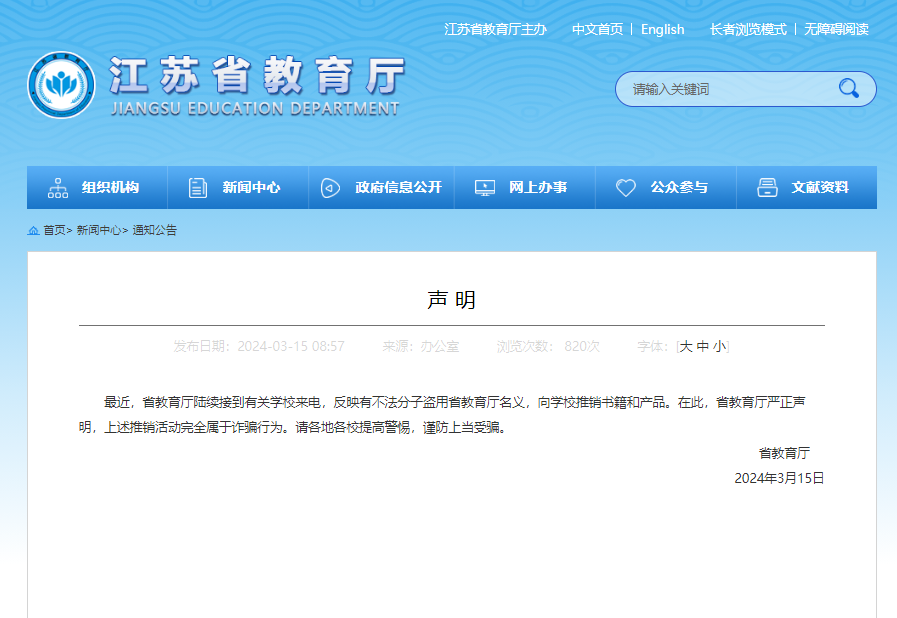Enable 无障碍阅读 accessibility reading mode
The image size is (897, 618).
[x=836, y=30]
